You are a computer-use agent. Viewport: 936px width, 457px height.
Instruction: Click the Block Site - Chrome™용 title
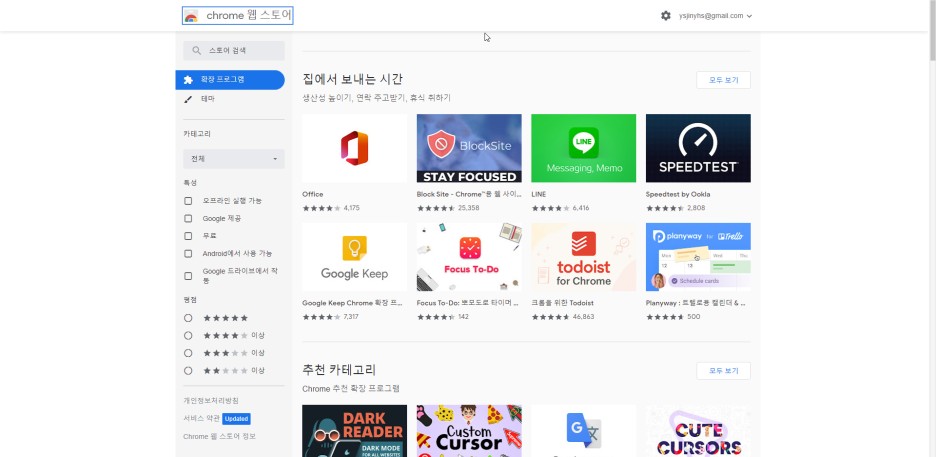469,194
